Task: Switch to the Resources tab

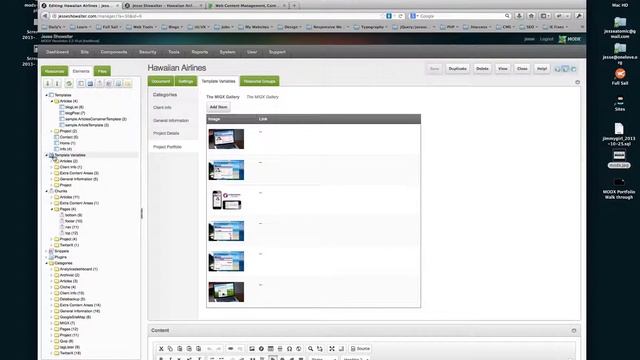Action: [55, 71]
